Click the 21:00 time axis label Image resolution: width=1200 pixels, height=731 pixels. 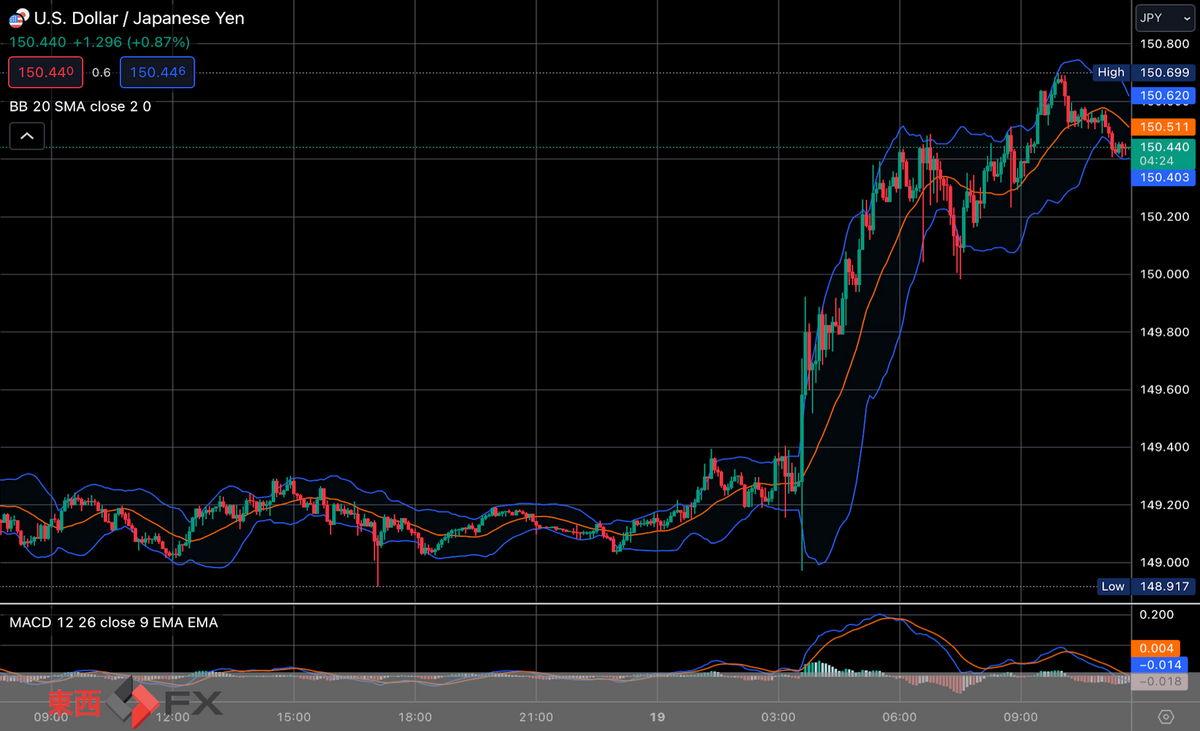[x=536, y=717]
